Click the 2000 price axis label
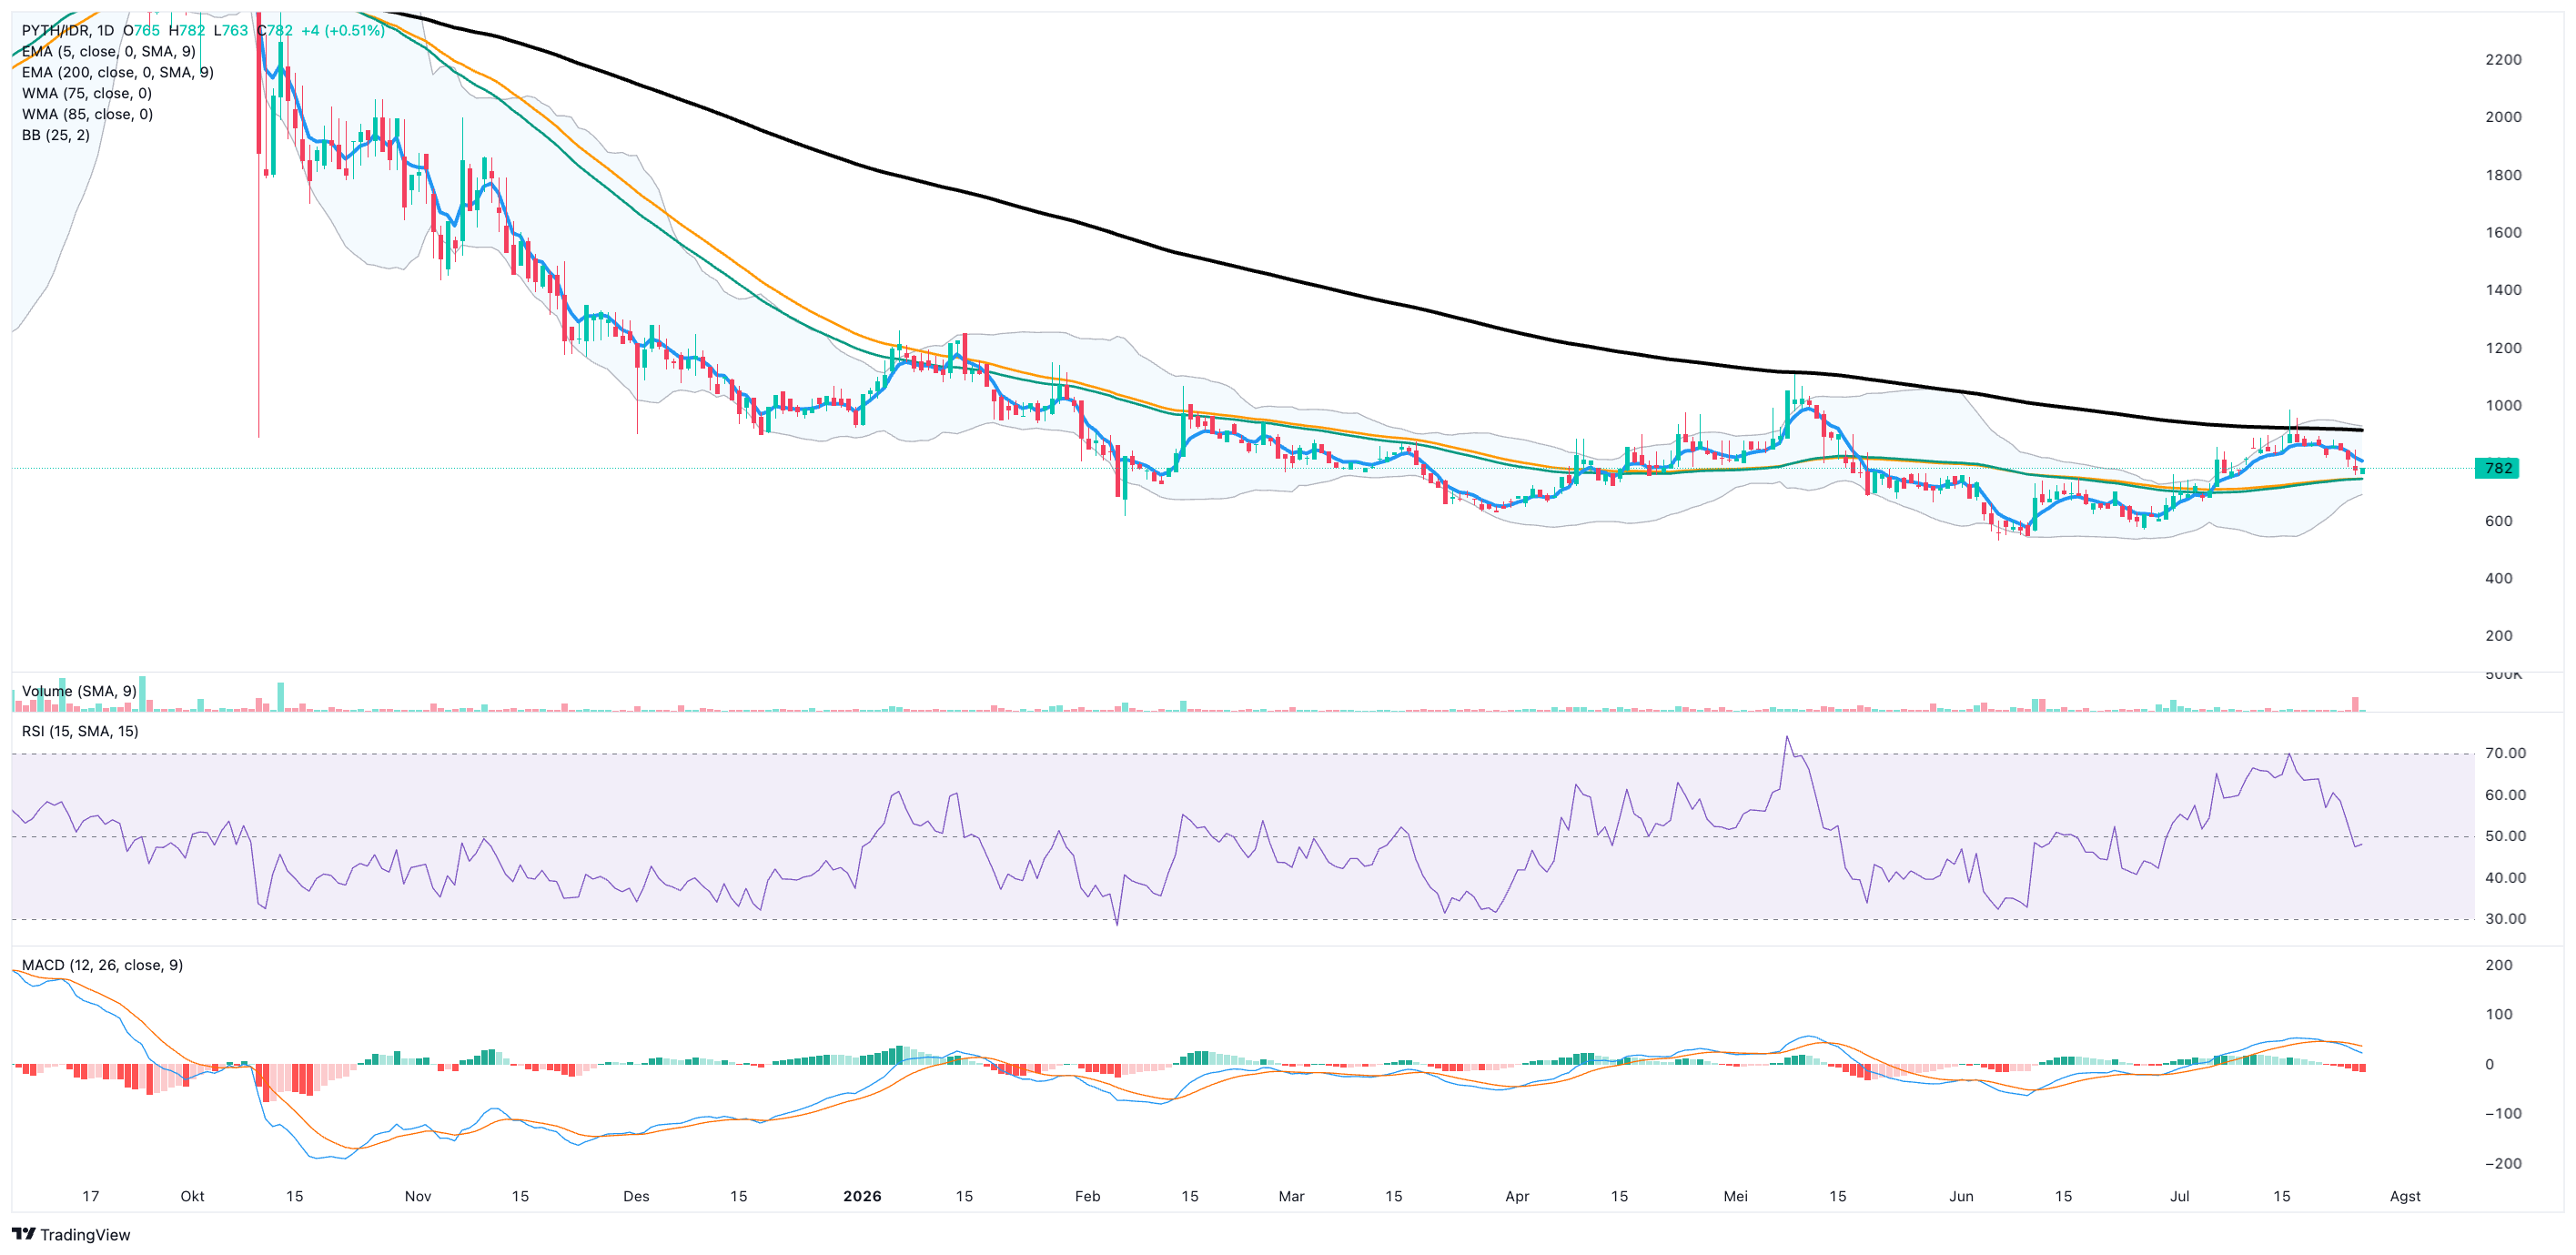 [2503, 117]
